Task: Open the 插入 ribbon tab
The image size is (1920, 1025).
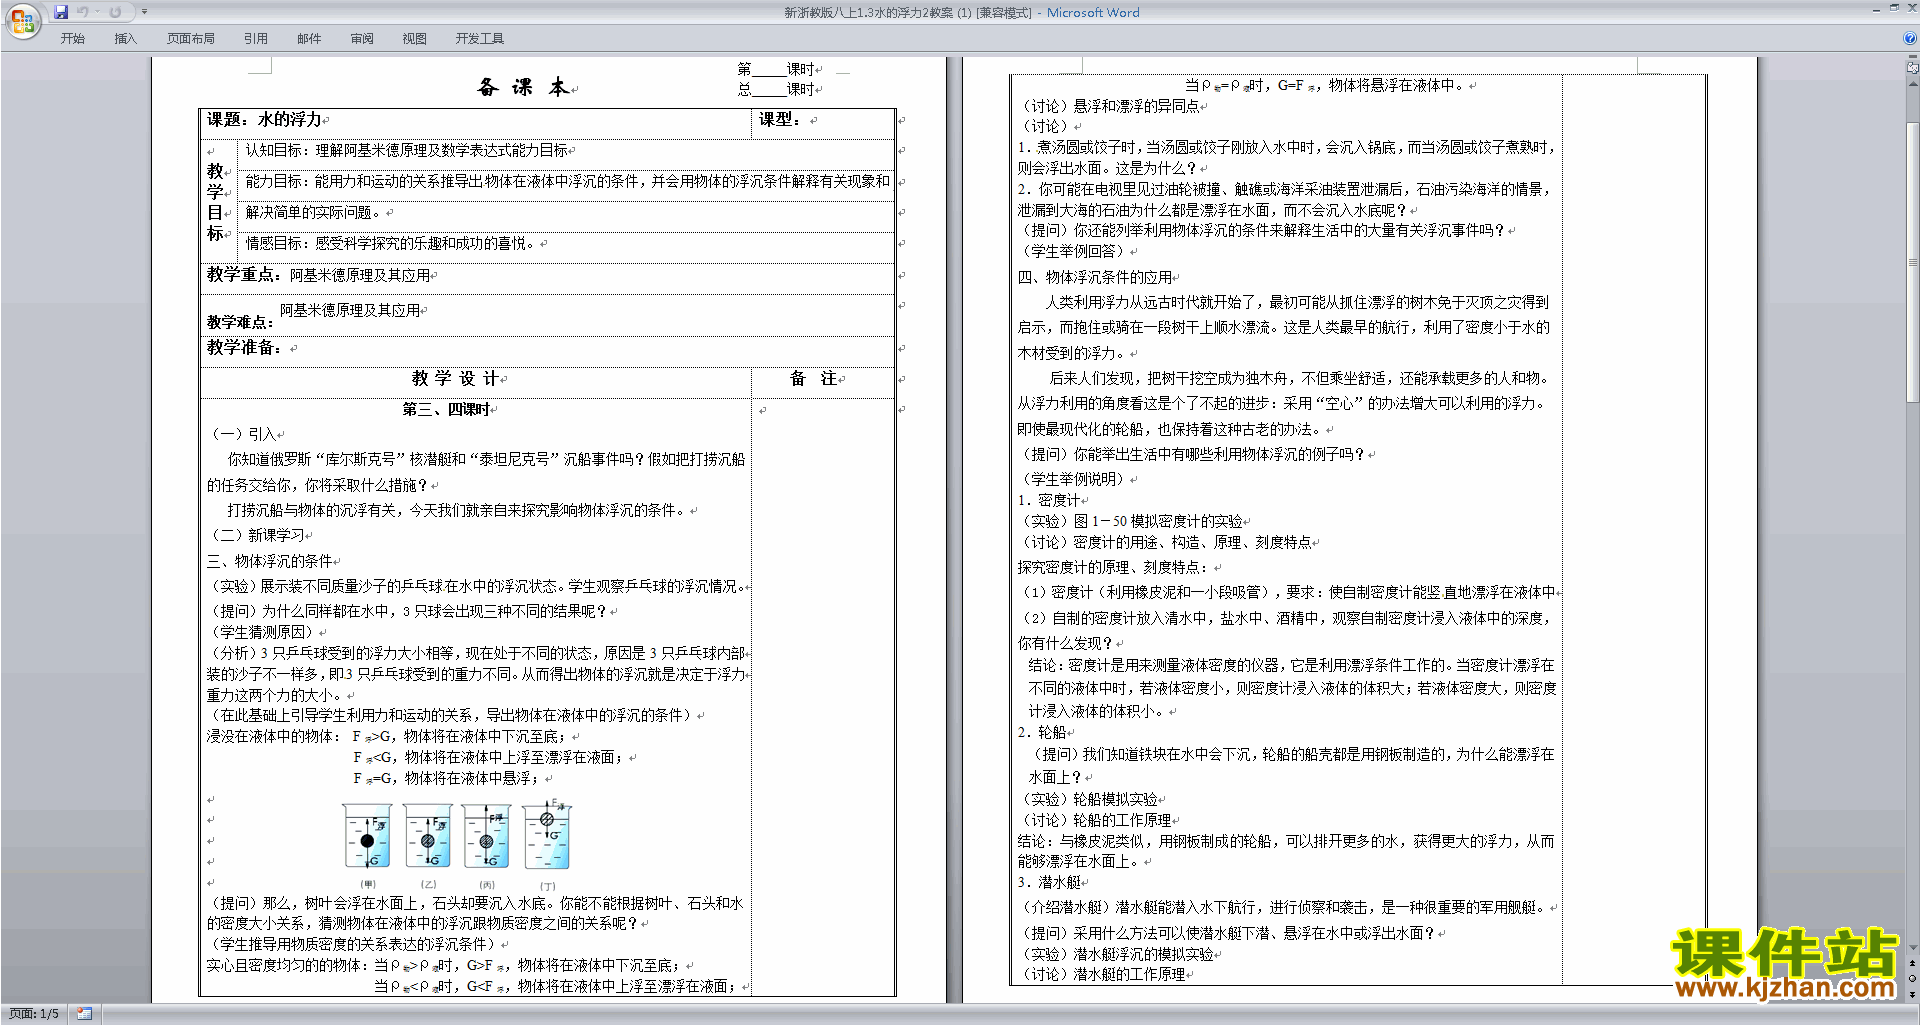Action: (x=125, y=39)
